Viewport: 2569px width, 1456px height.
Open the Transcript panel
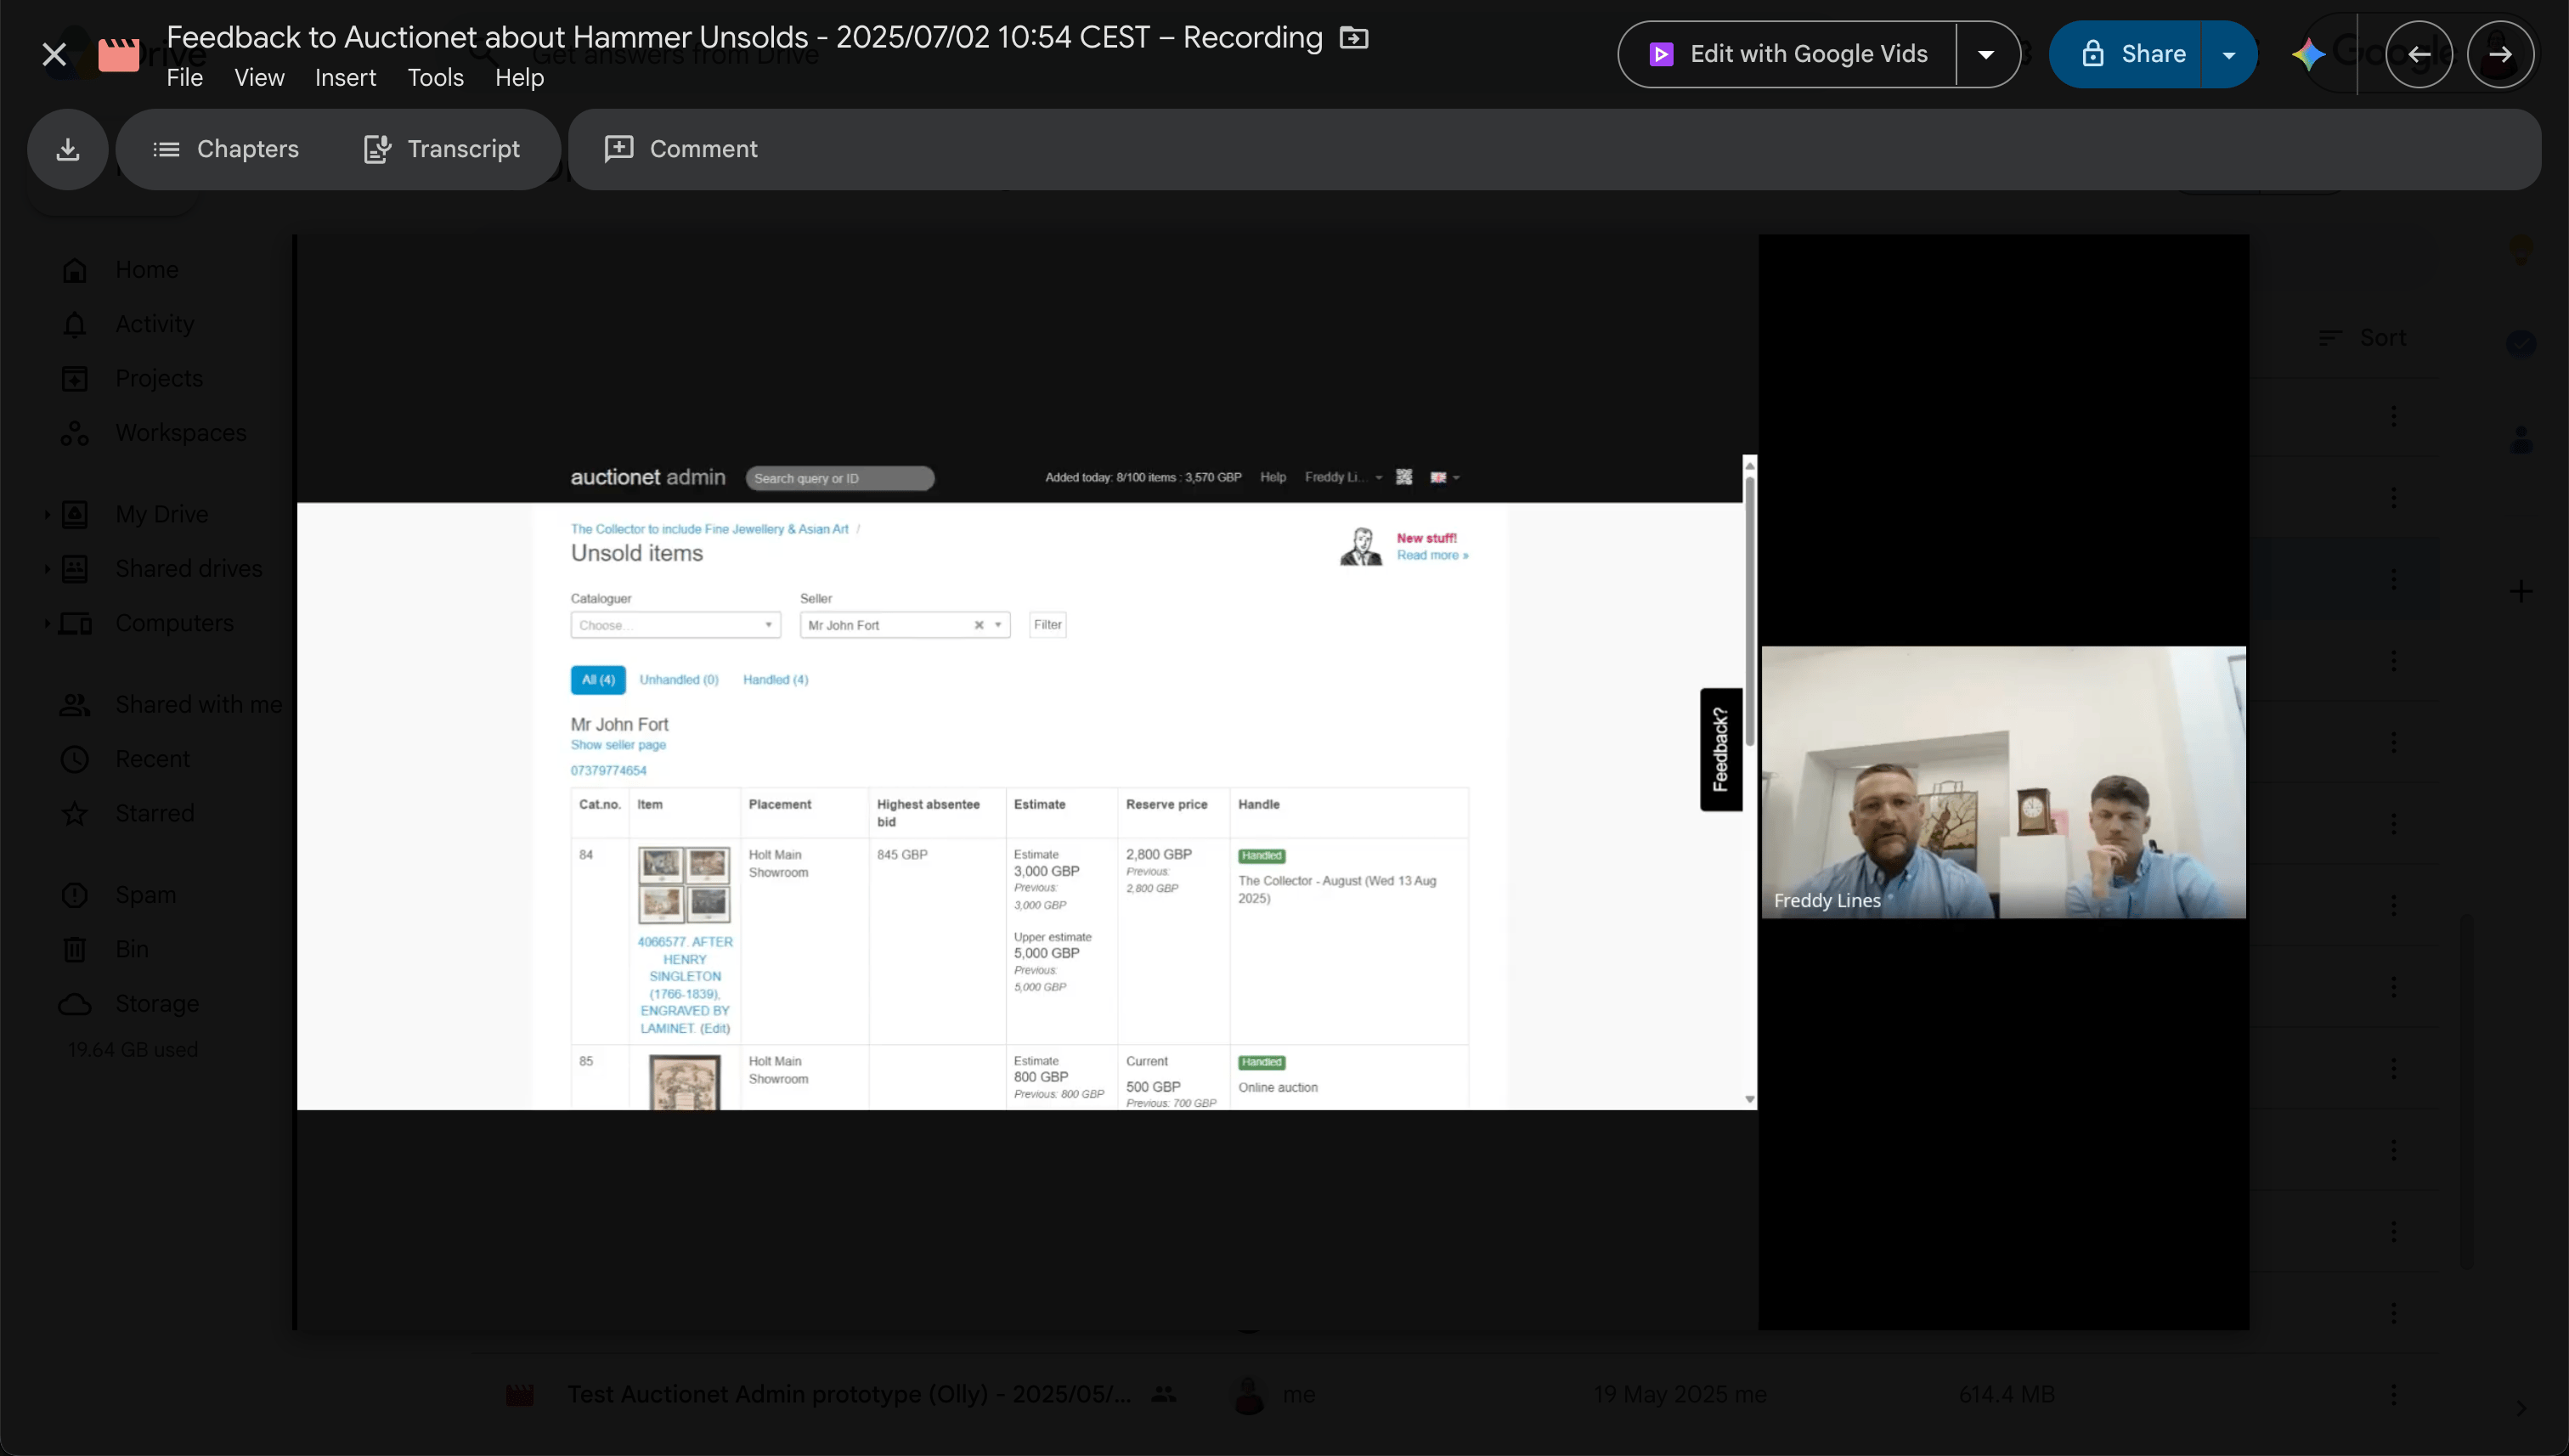click(441, 149)
